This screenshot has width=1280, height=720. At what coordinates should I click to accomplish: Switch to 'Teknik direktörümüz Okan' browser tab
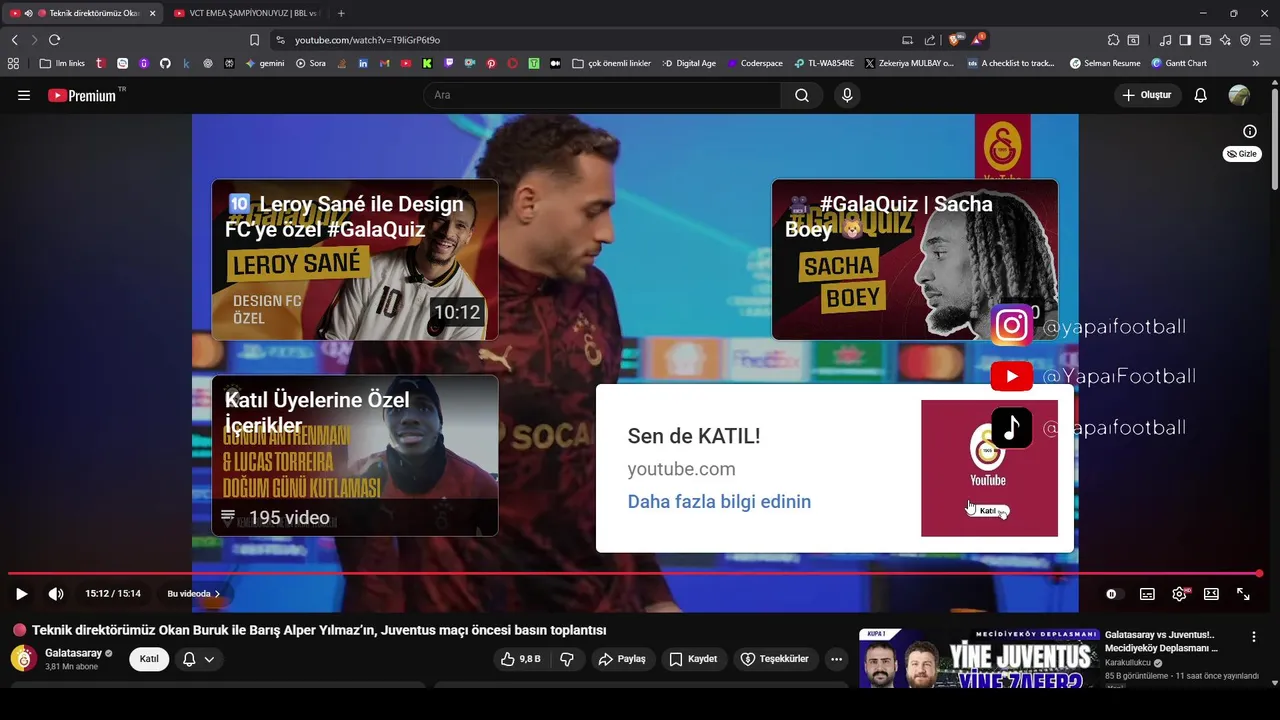[84, 13]
